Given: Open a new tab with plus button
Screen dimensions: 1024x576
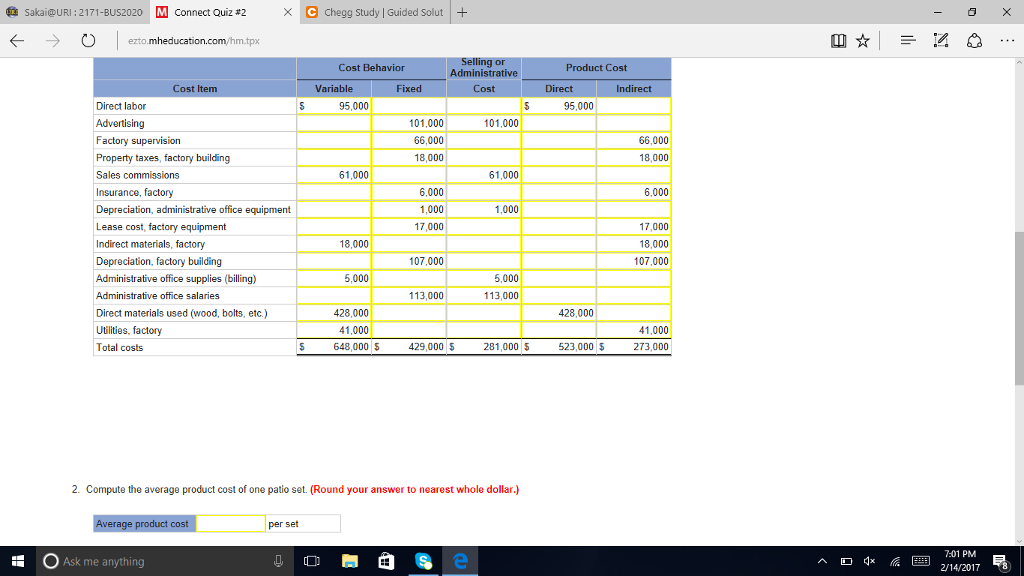Looking at the screenshot, I should point(462,12).
